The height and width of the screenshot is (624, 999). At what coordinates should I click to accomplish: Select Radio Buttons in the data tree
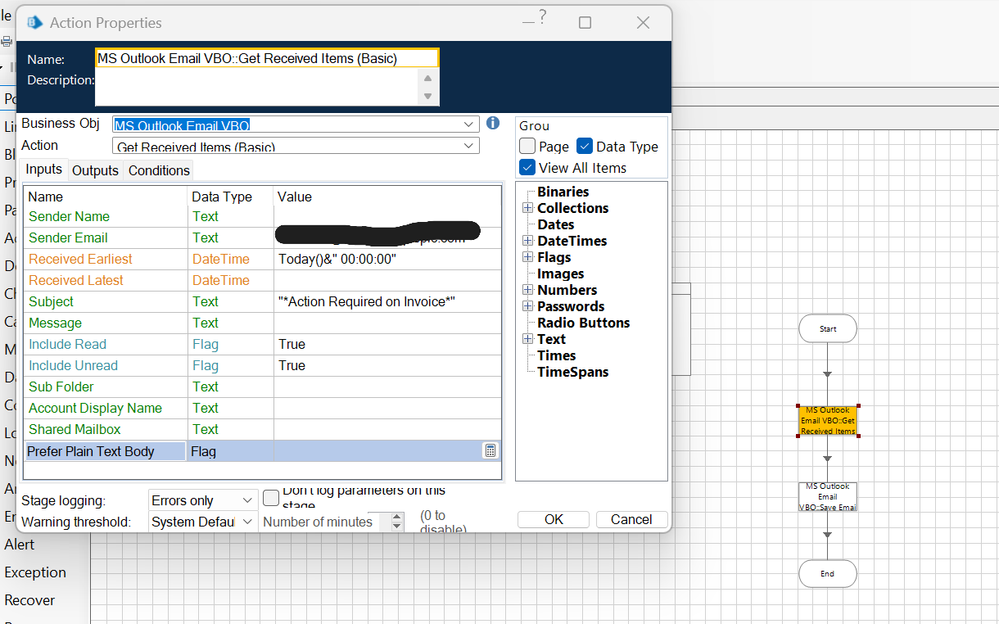tap(583, 323)
